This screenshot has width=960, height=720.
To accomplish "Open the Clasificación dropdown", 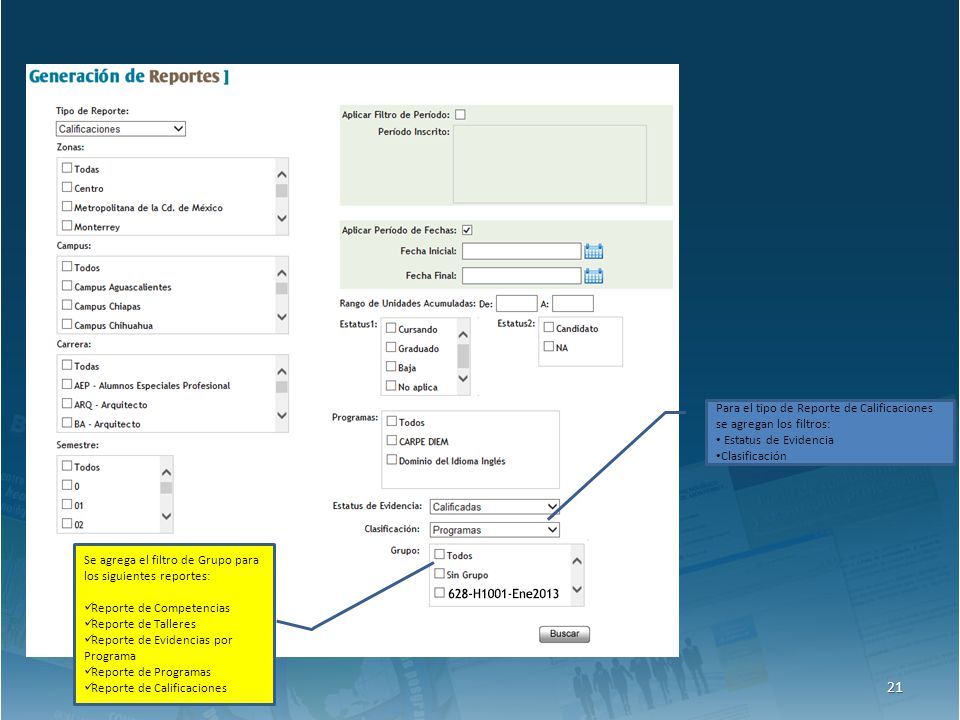I will coord(495,530).
